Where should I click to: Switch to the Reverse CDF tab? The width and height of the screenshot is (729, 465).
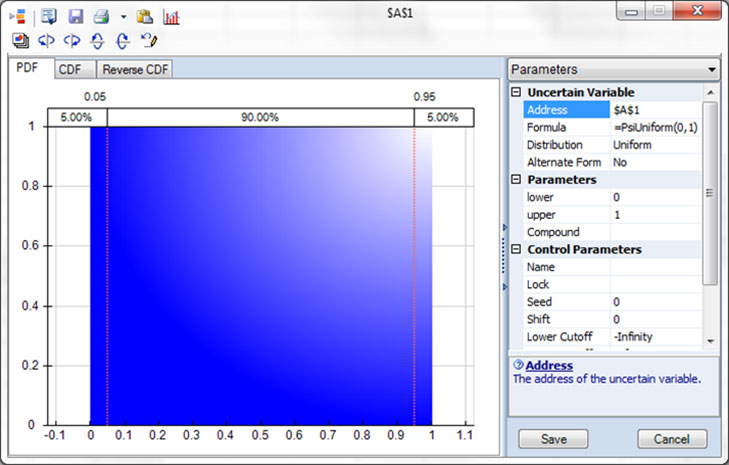136,70
